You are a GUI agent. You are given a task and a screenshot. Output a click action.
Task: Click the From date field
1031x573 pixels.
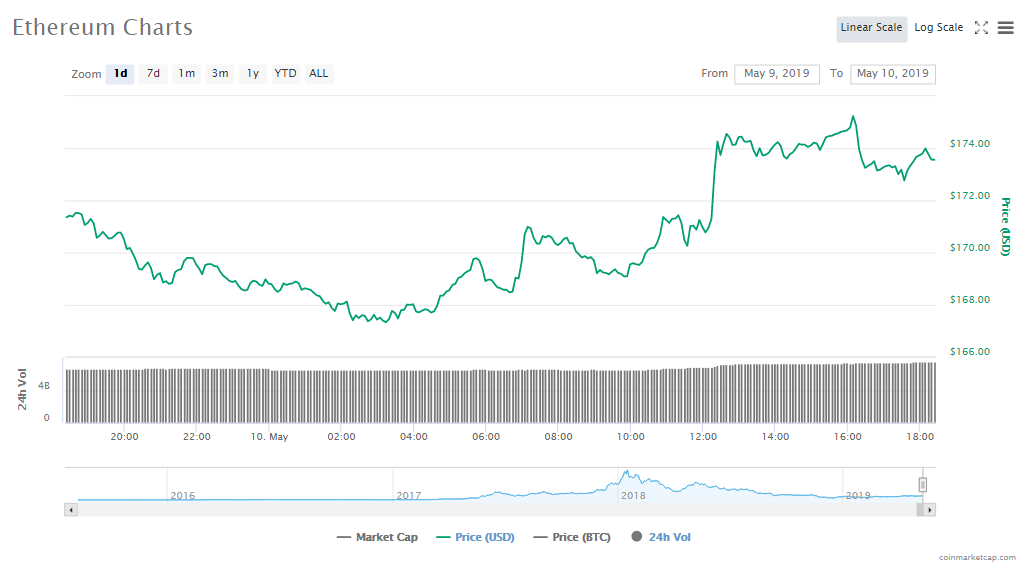(x=776, y=74)
